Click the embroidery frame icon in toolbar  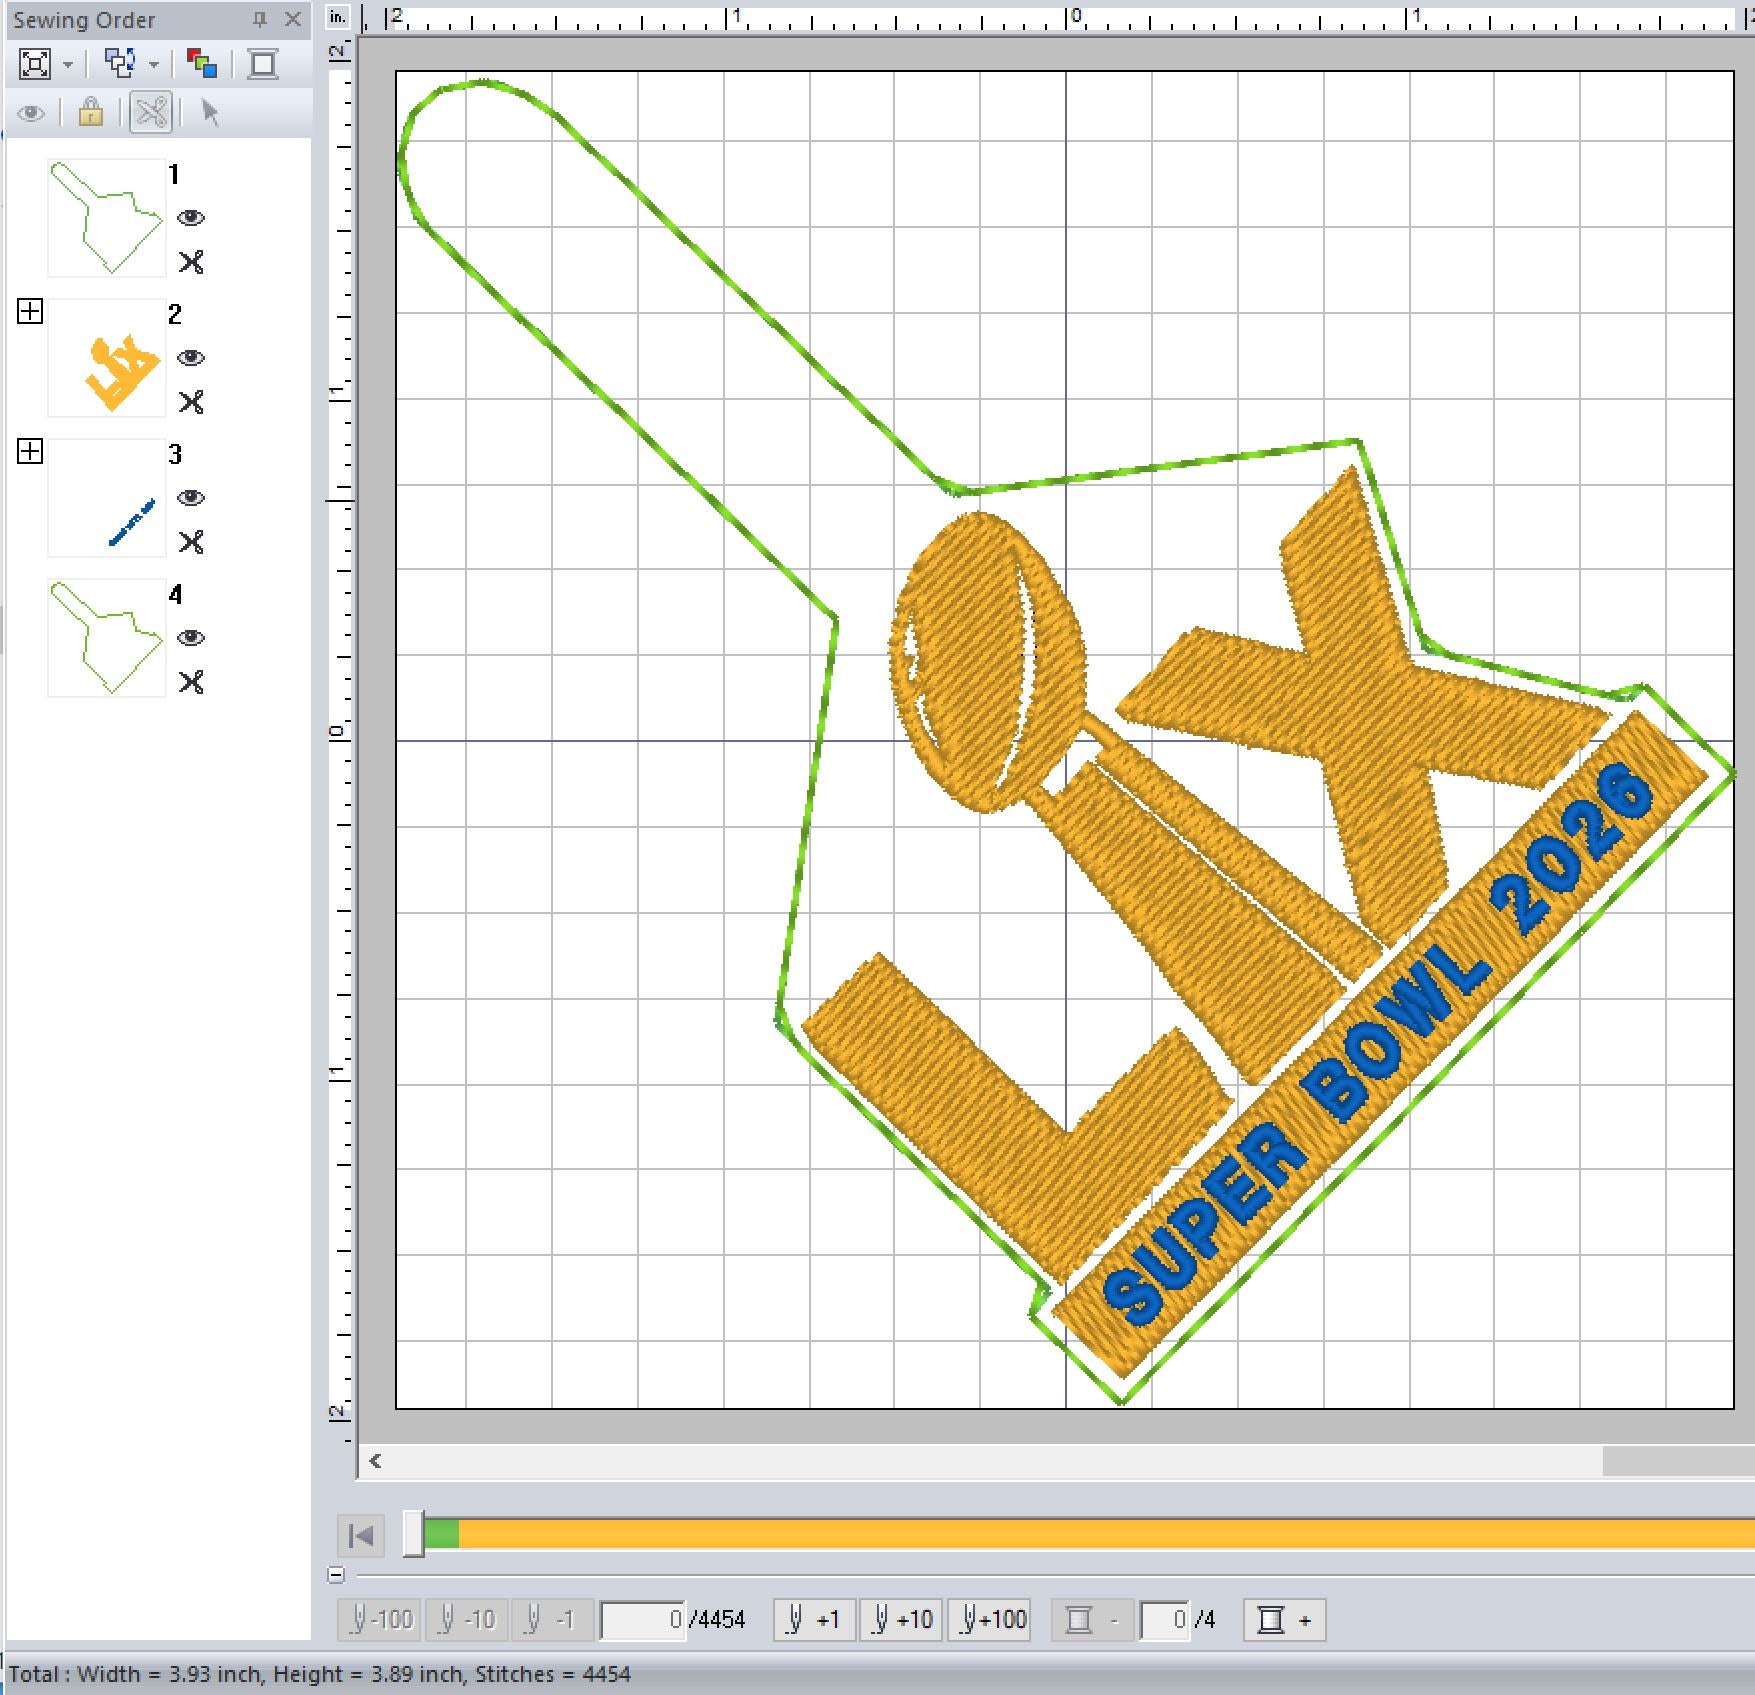point(263,64)
